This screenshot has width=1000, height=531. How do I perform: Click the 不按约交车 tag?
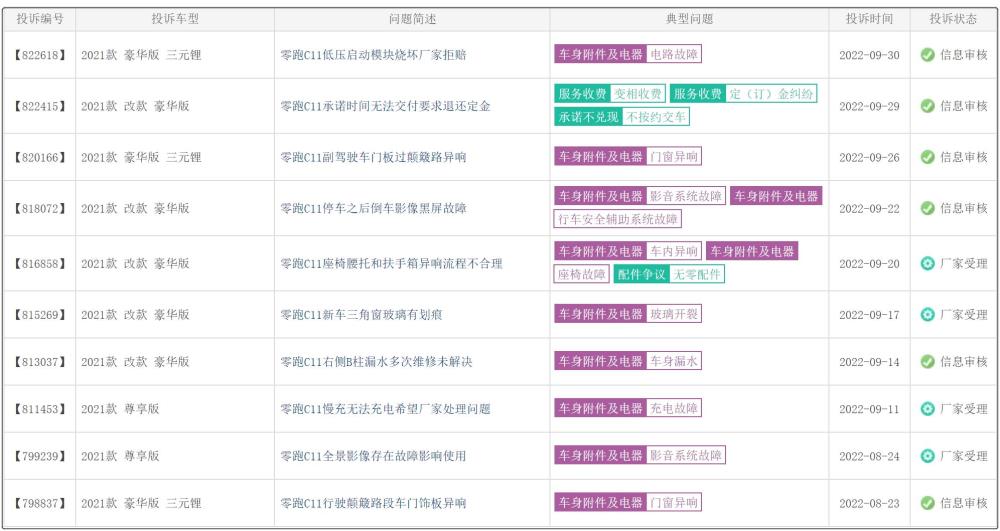[656, 117]
